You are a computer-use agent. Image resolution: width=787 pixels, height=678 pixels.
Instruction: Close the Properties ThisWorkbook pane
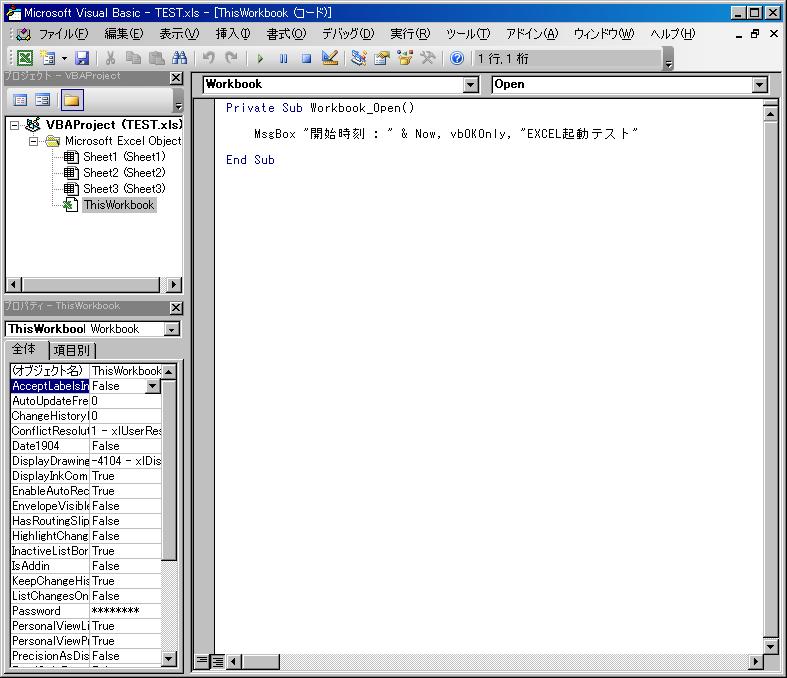(x=176, y=308)
